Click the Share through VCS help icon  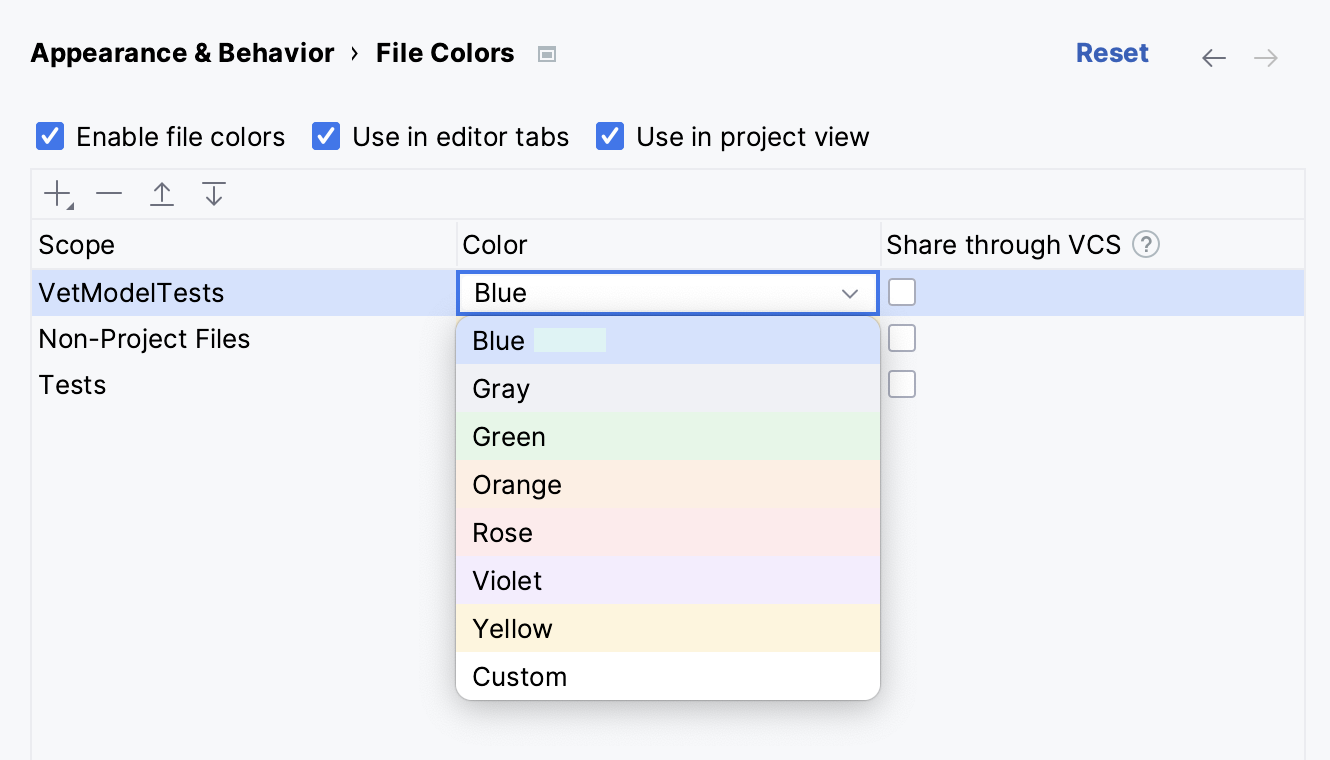[1146, 245]
